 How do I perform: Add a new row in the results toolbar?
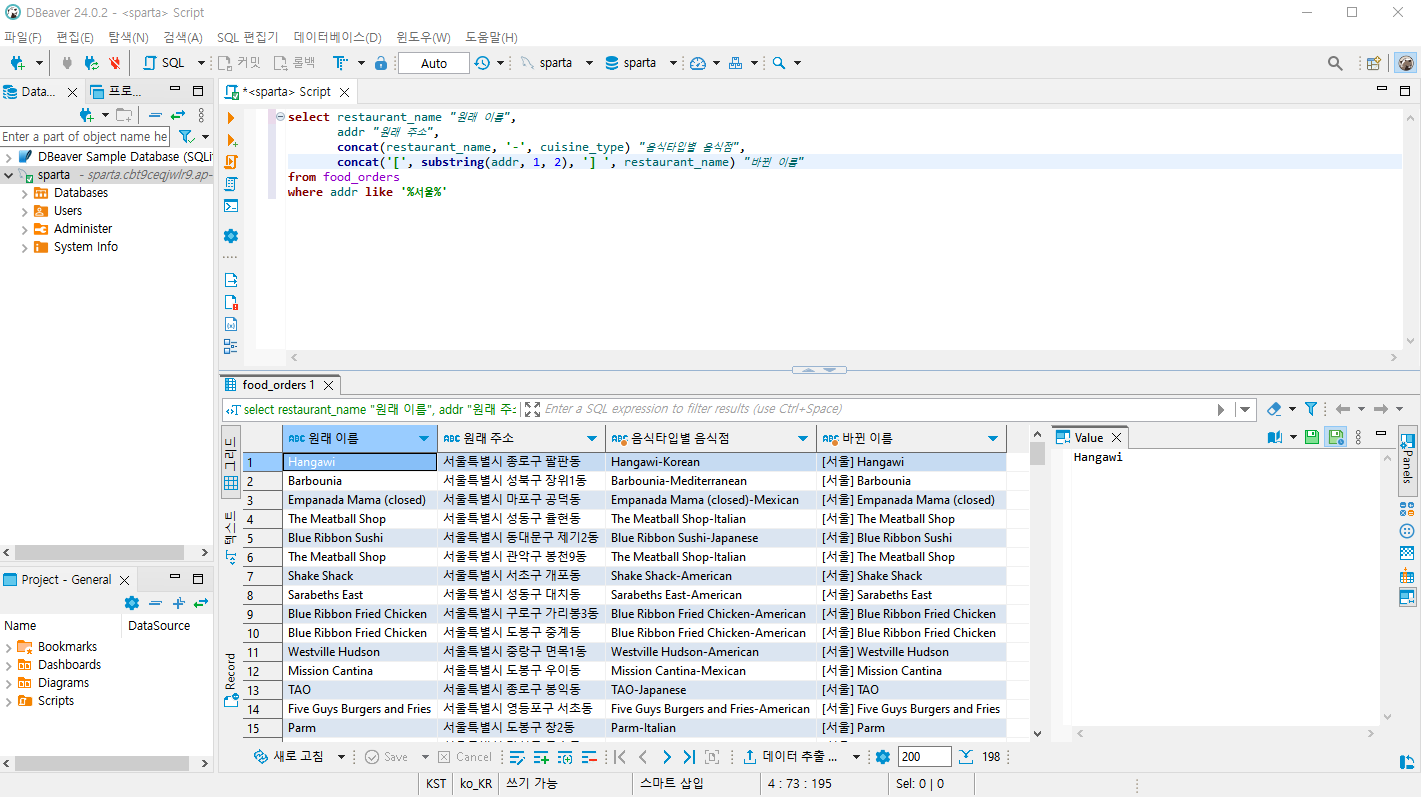[541, 757]
